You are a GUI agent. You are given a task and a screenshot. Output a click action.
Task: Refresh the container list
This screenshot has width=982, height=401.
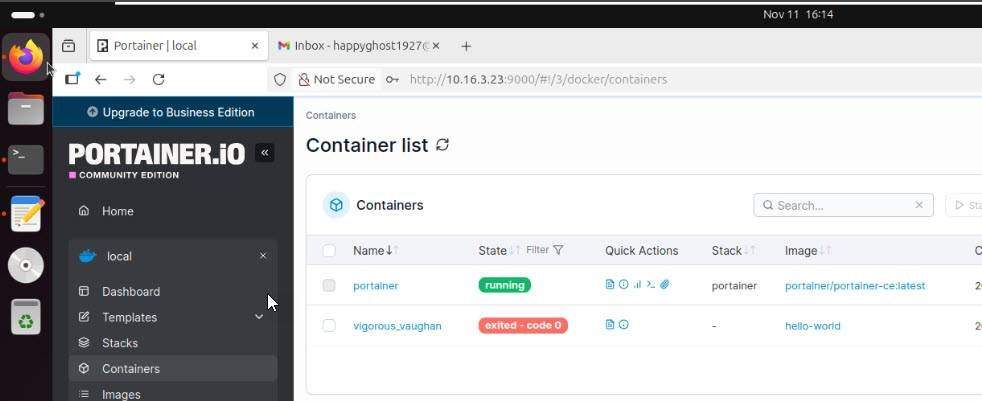click(442, 145)
